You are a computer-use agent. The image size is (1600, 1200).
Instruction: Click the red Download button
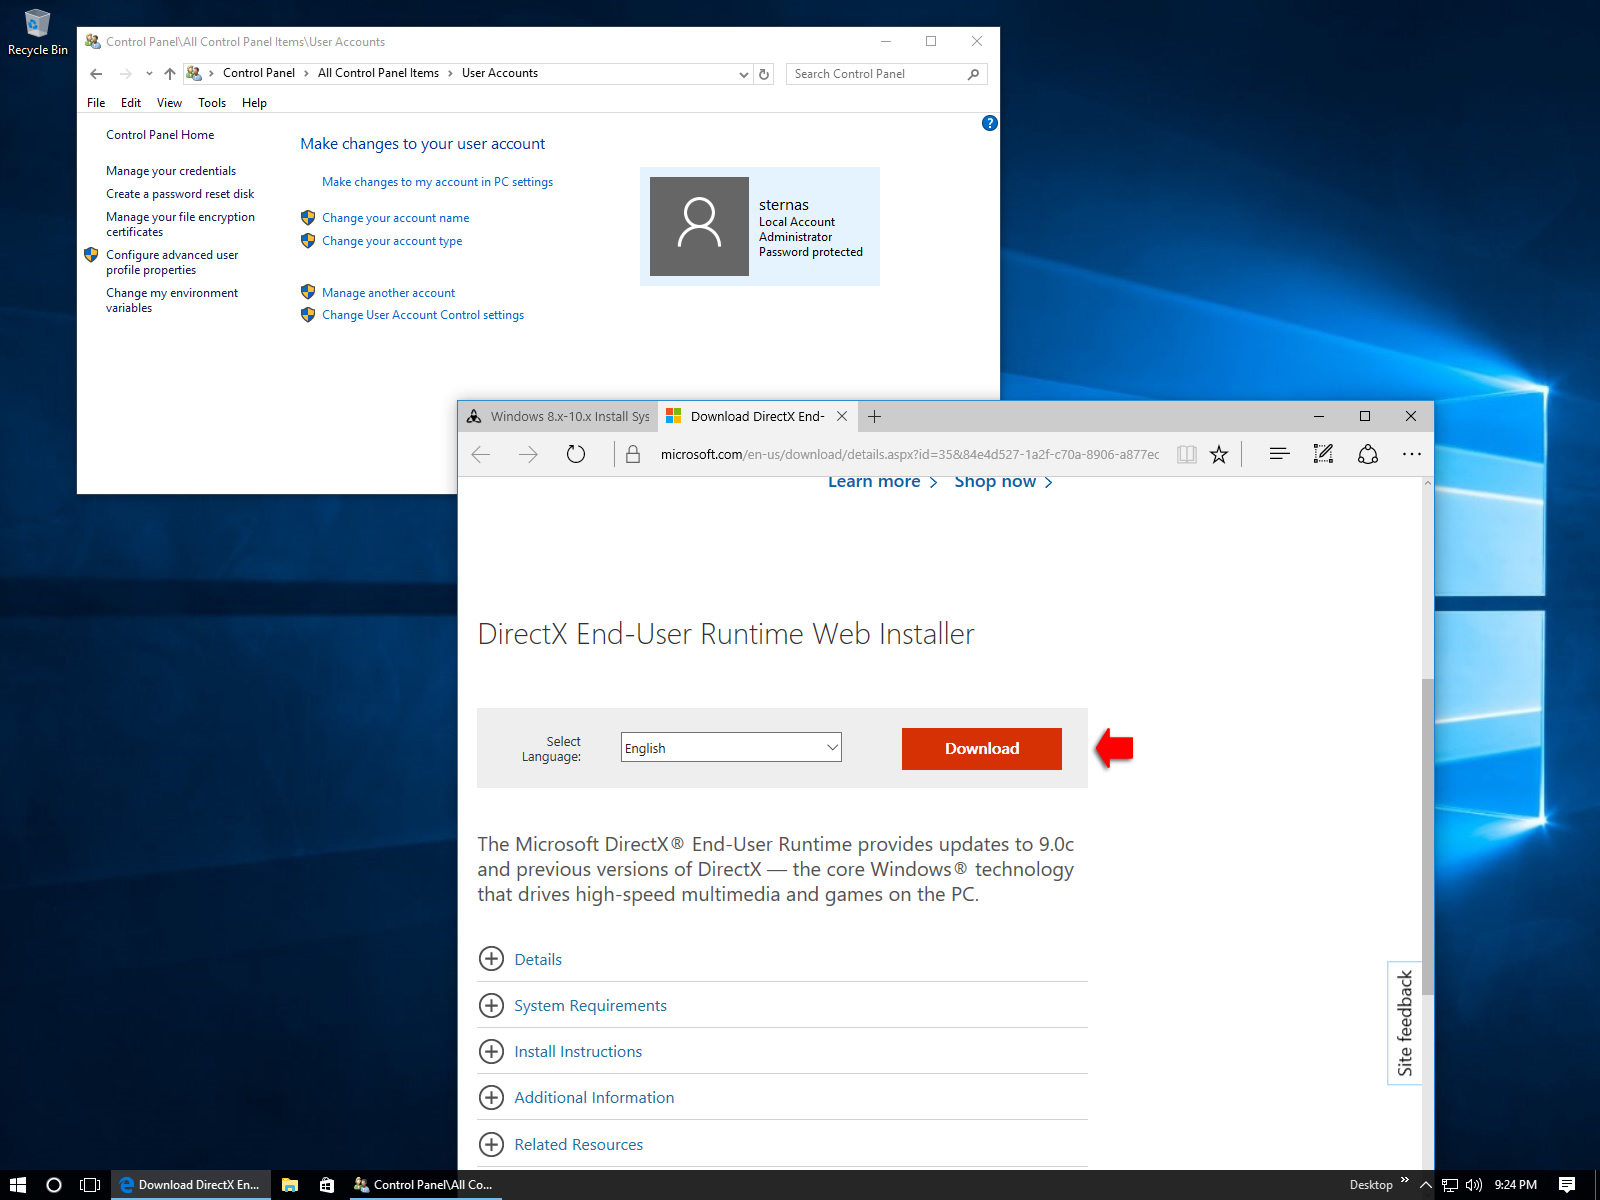[982, 749]
